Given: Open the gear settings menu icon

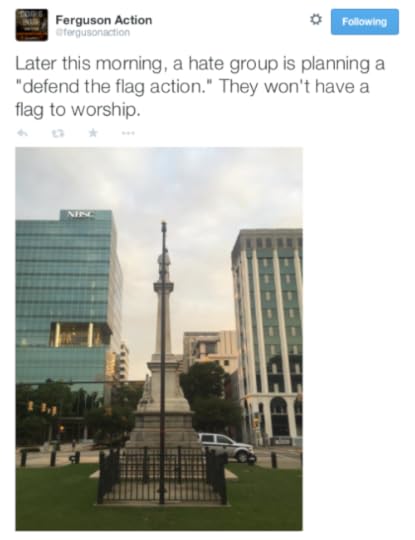Looking at the screenshot, I should pyautogui.click(x=316, y=20).
